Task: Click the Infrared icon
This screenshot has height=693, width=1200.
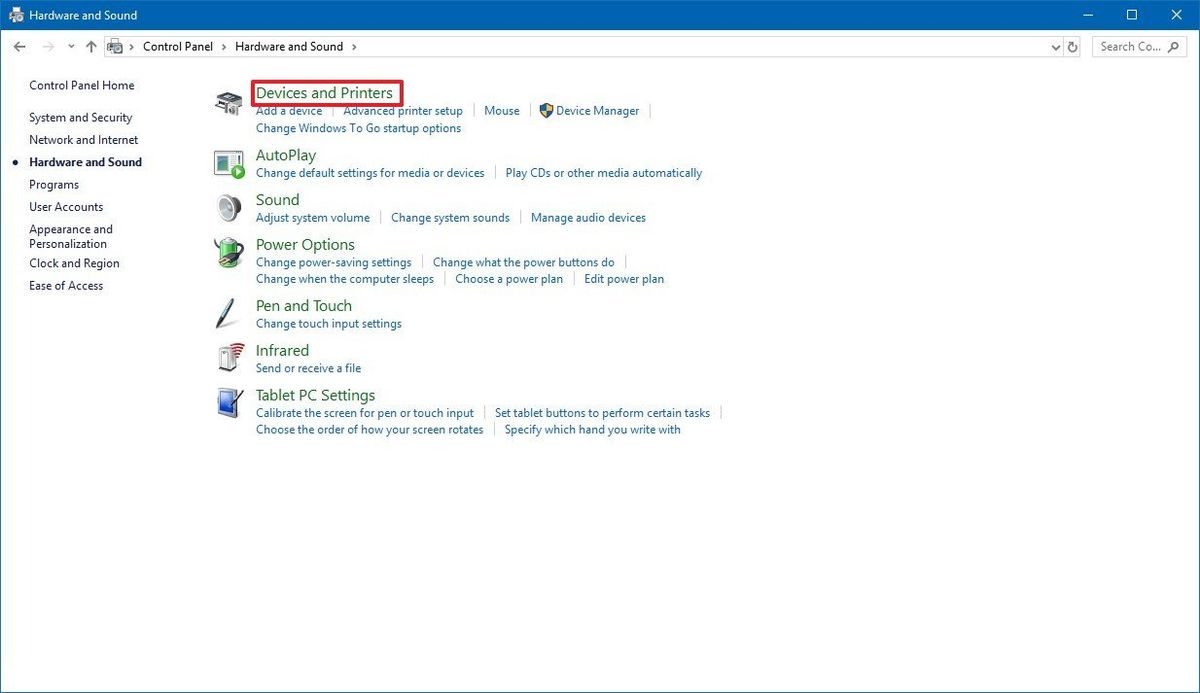Action: (228, 357)
